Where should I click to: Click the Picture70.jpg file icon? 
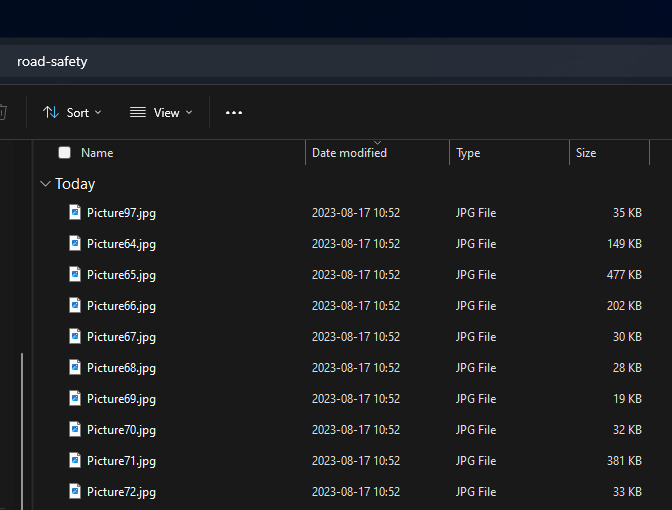coord(75,429)
